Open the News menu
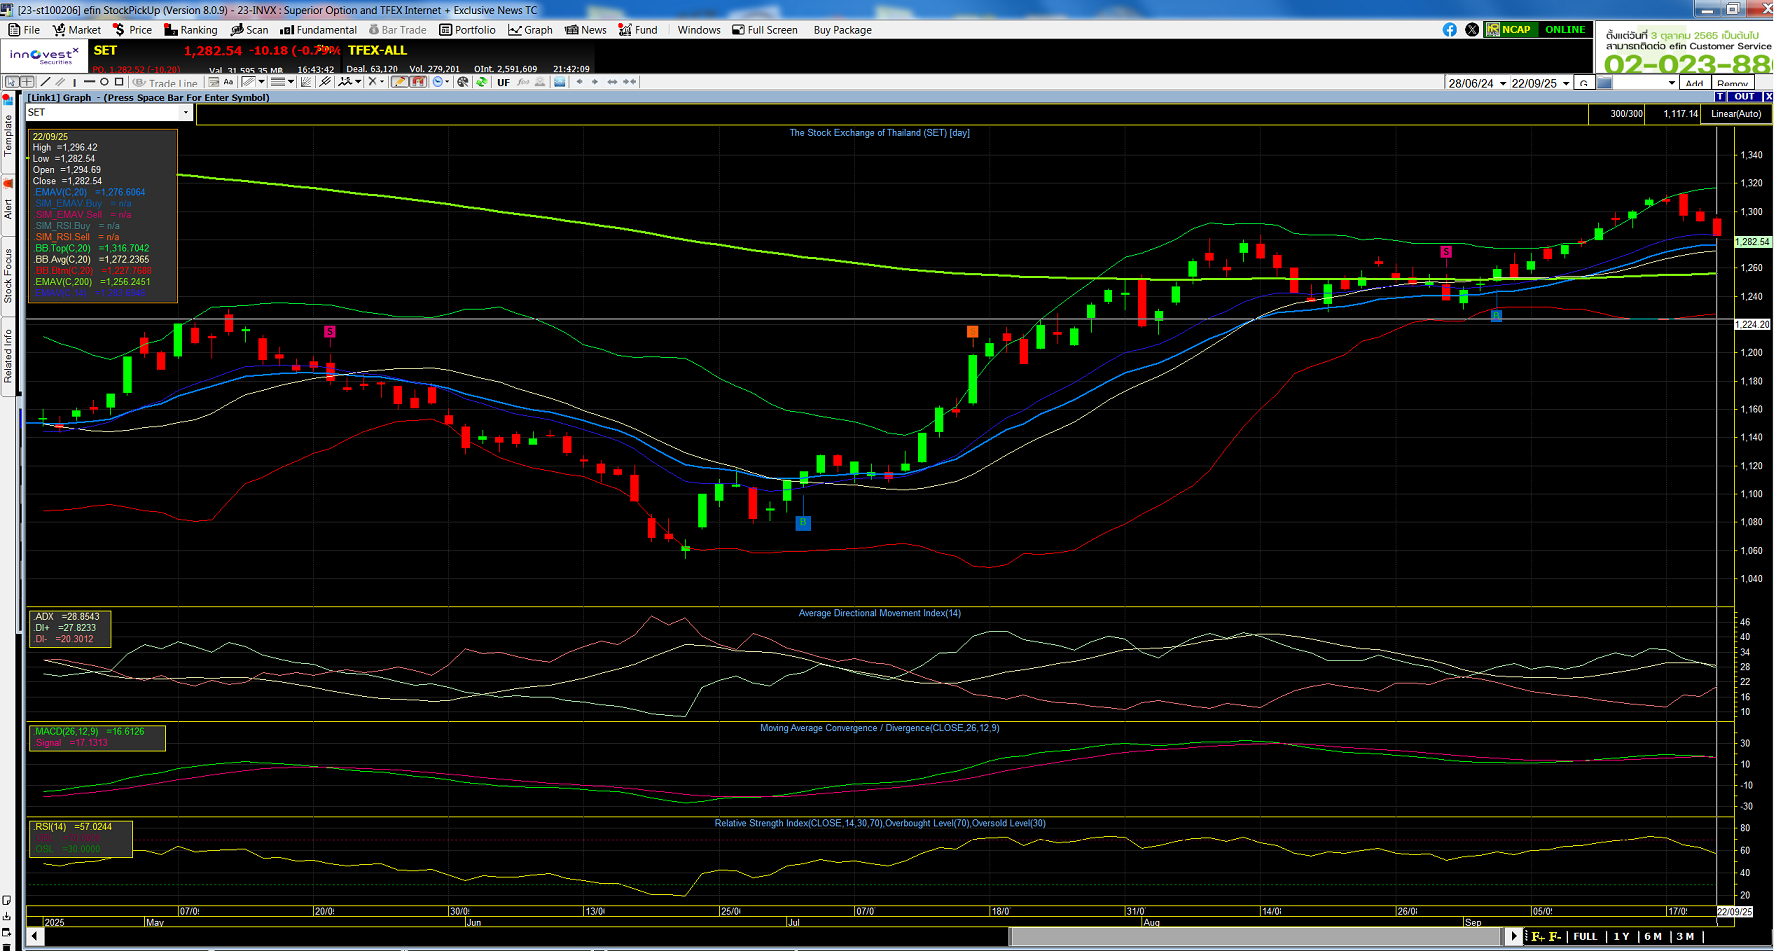 point(586,30)
